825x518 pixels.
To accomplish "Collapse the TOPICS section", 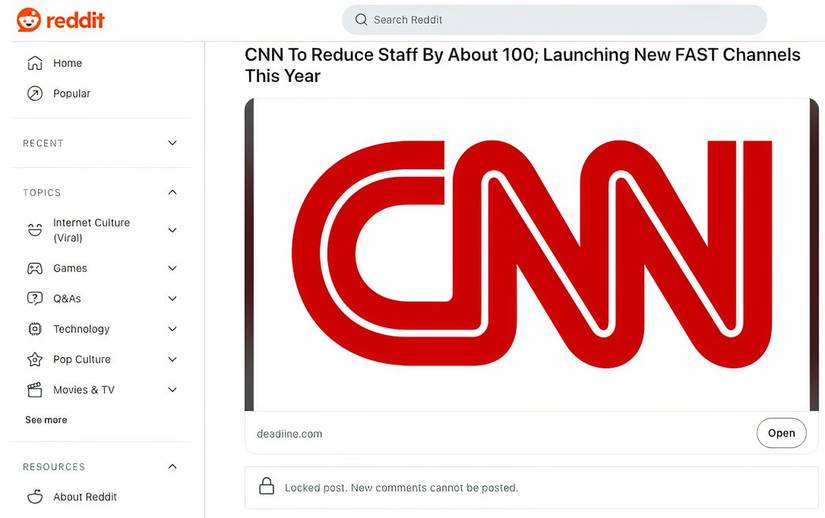I will (x=172, y=192).
